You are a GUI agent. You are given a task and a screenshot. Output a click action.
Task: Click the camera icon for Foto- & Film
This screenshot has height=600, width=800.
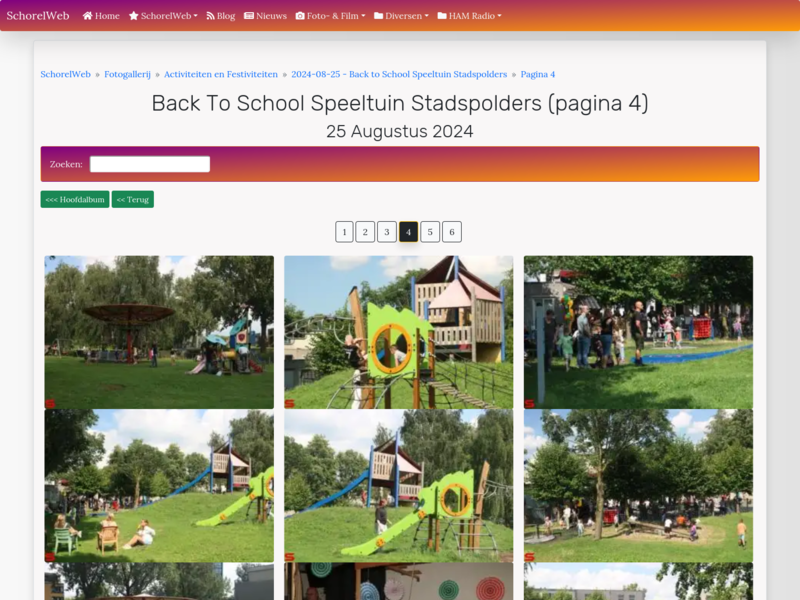[x=300, y=16]
